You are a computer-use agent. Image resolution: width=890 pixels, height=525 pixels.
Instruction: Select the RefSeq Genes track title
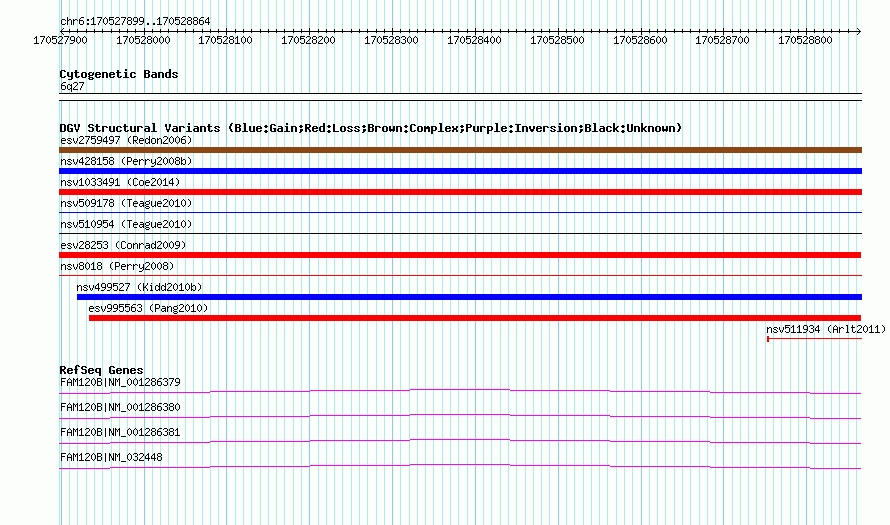[101, 370]
